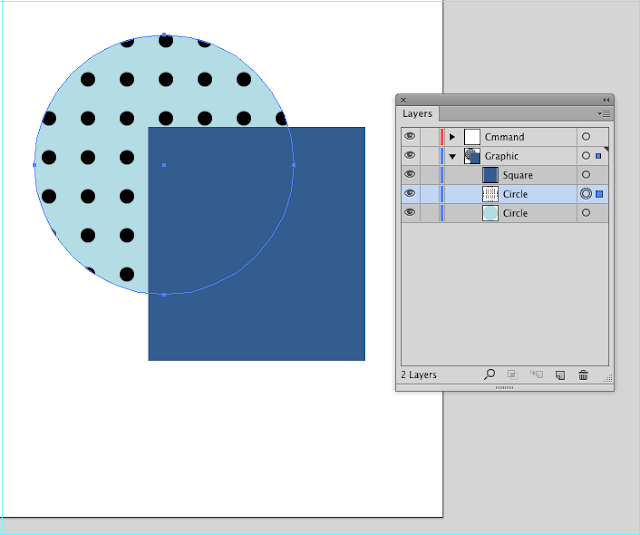Click the selection indicator square on Graphic layer

point(598,156)
